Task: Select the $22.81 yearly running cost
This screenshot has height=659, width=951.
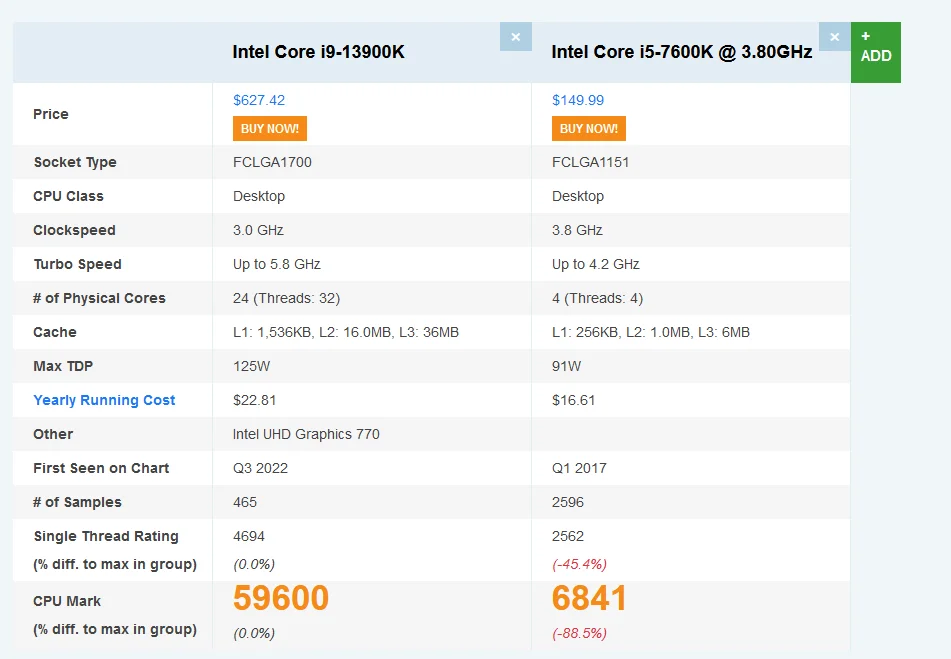Action: (x=255, y=400)
